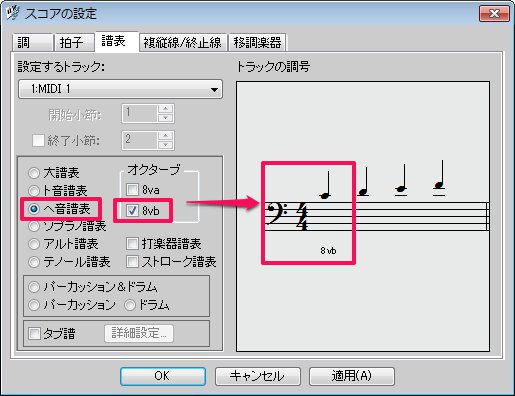
Task: Confirm with the OK button
Action: click(163, 376)
